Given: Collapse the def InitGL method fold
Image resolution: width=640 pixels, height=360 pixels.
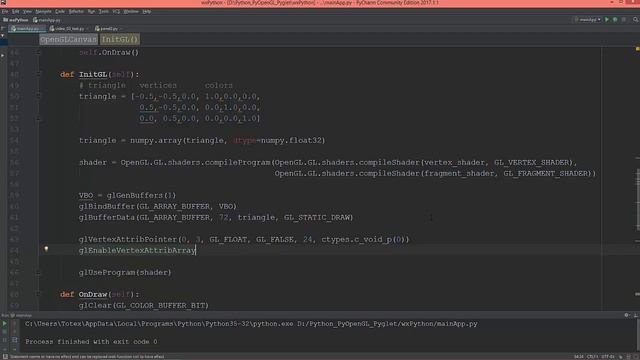Looking at the screenshot, I should tap(38, 74).
